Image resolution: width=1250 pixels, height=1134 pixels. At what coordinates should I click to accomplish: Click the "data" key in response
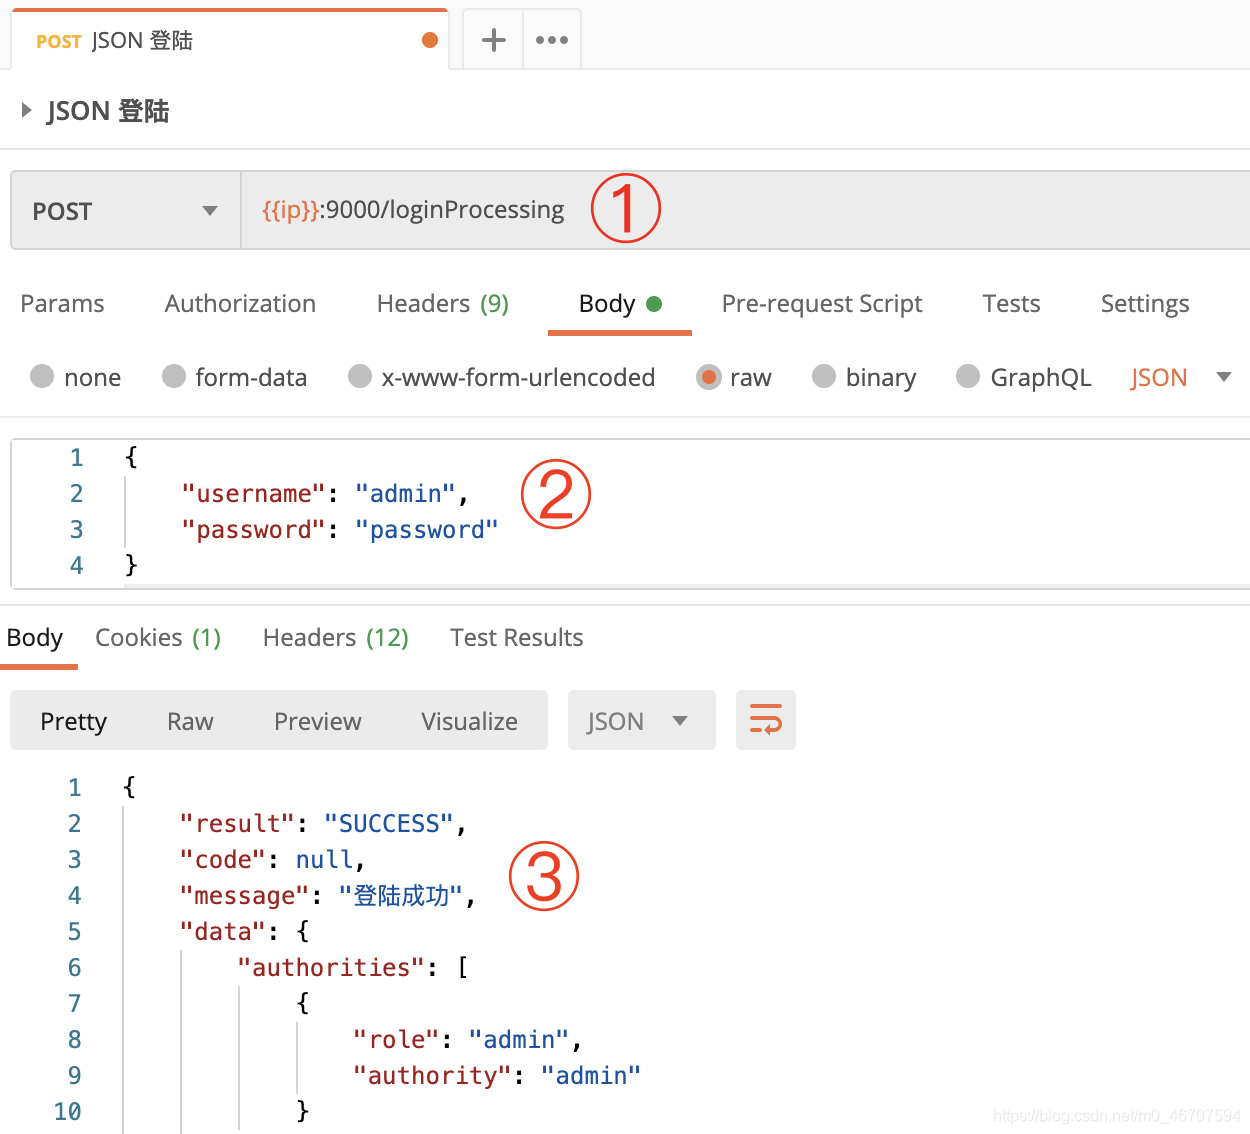(x=223, y=932)
